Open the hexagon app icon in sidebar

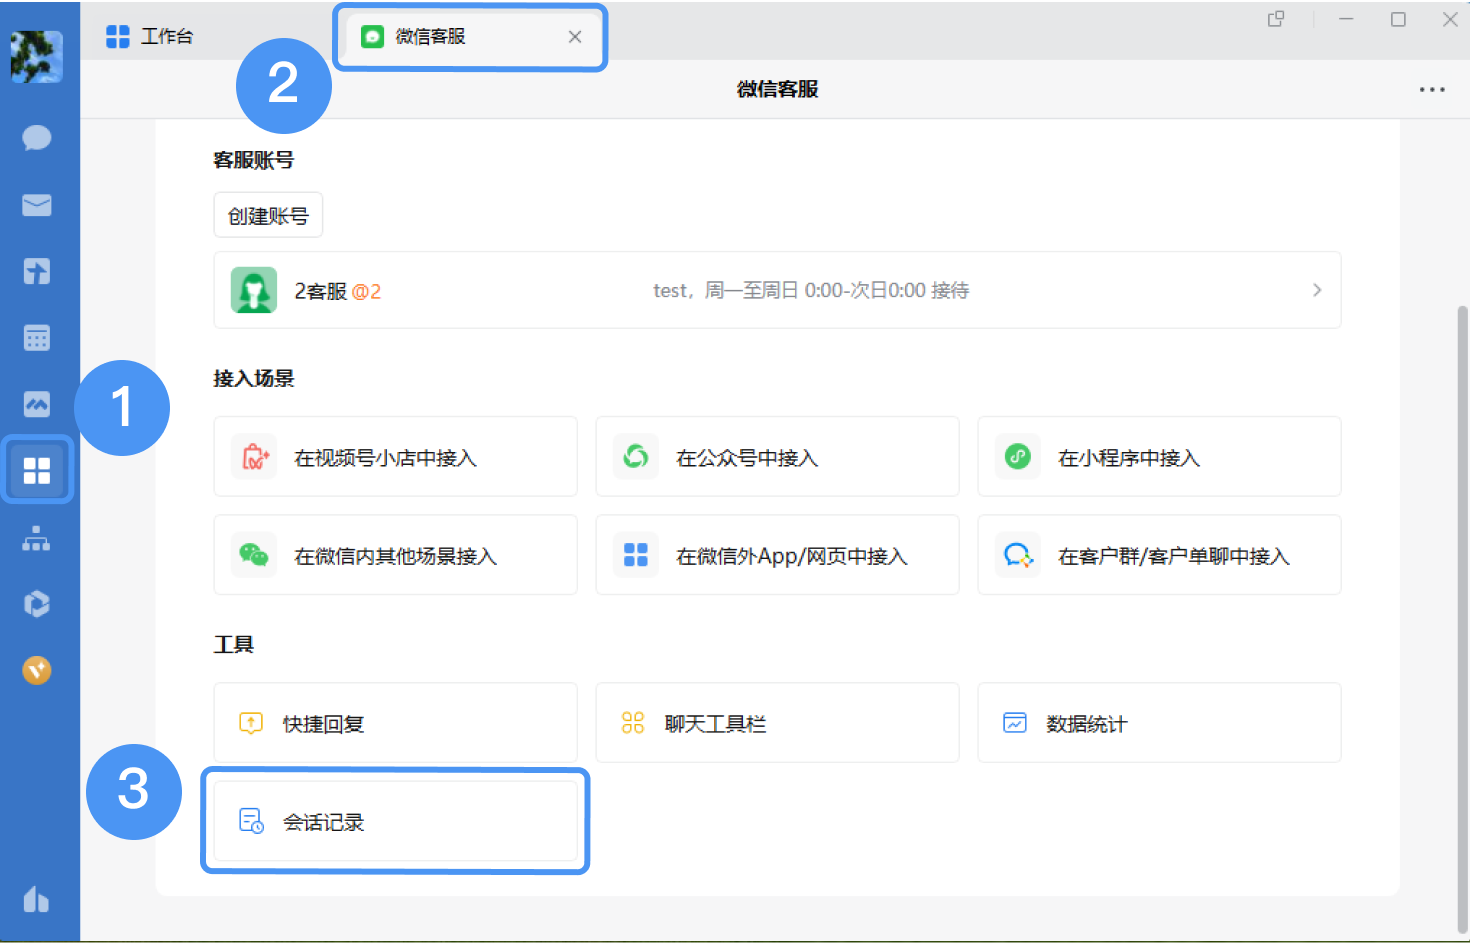[x=37, y=604]
